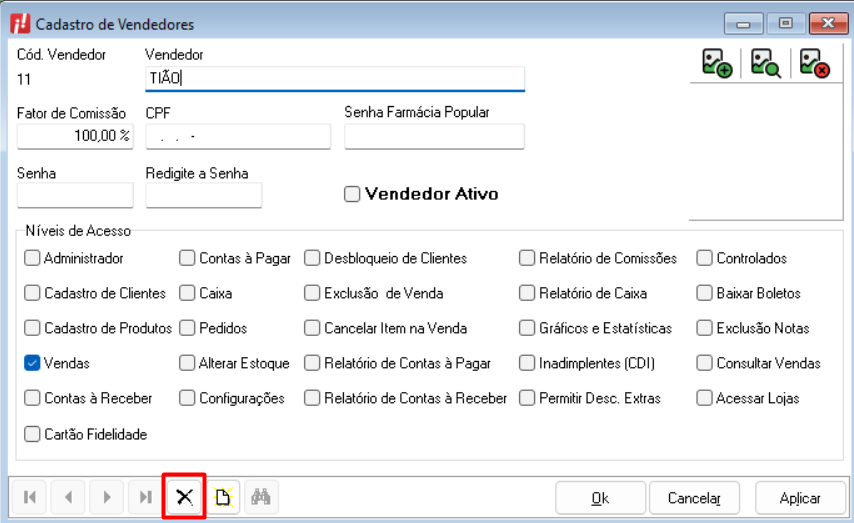This screenshot has width=854, height=523.
Task: Tick the Cartão Fidelidade checkbox
Action: 32,434
